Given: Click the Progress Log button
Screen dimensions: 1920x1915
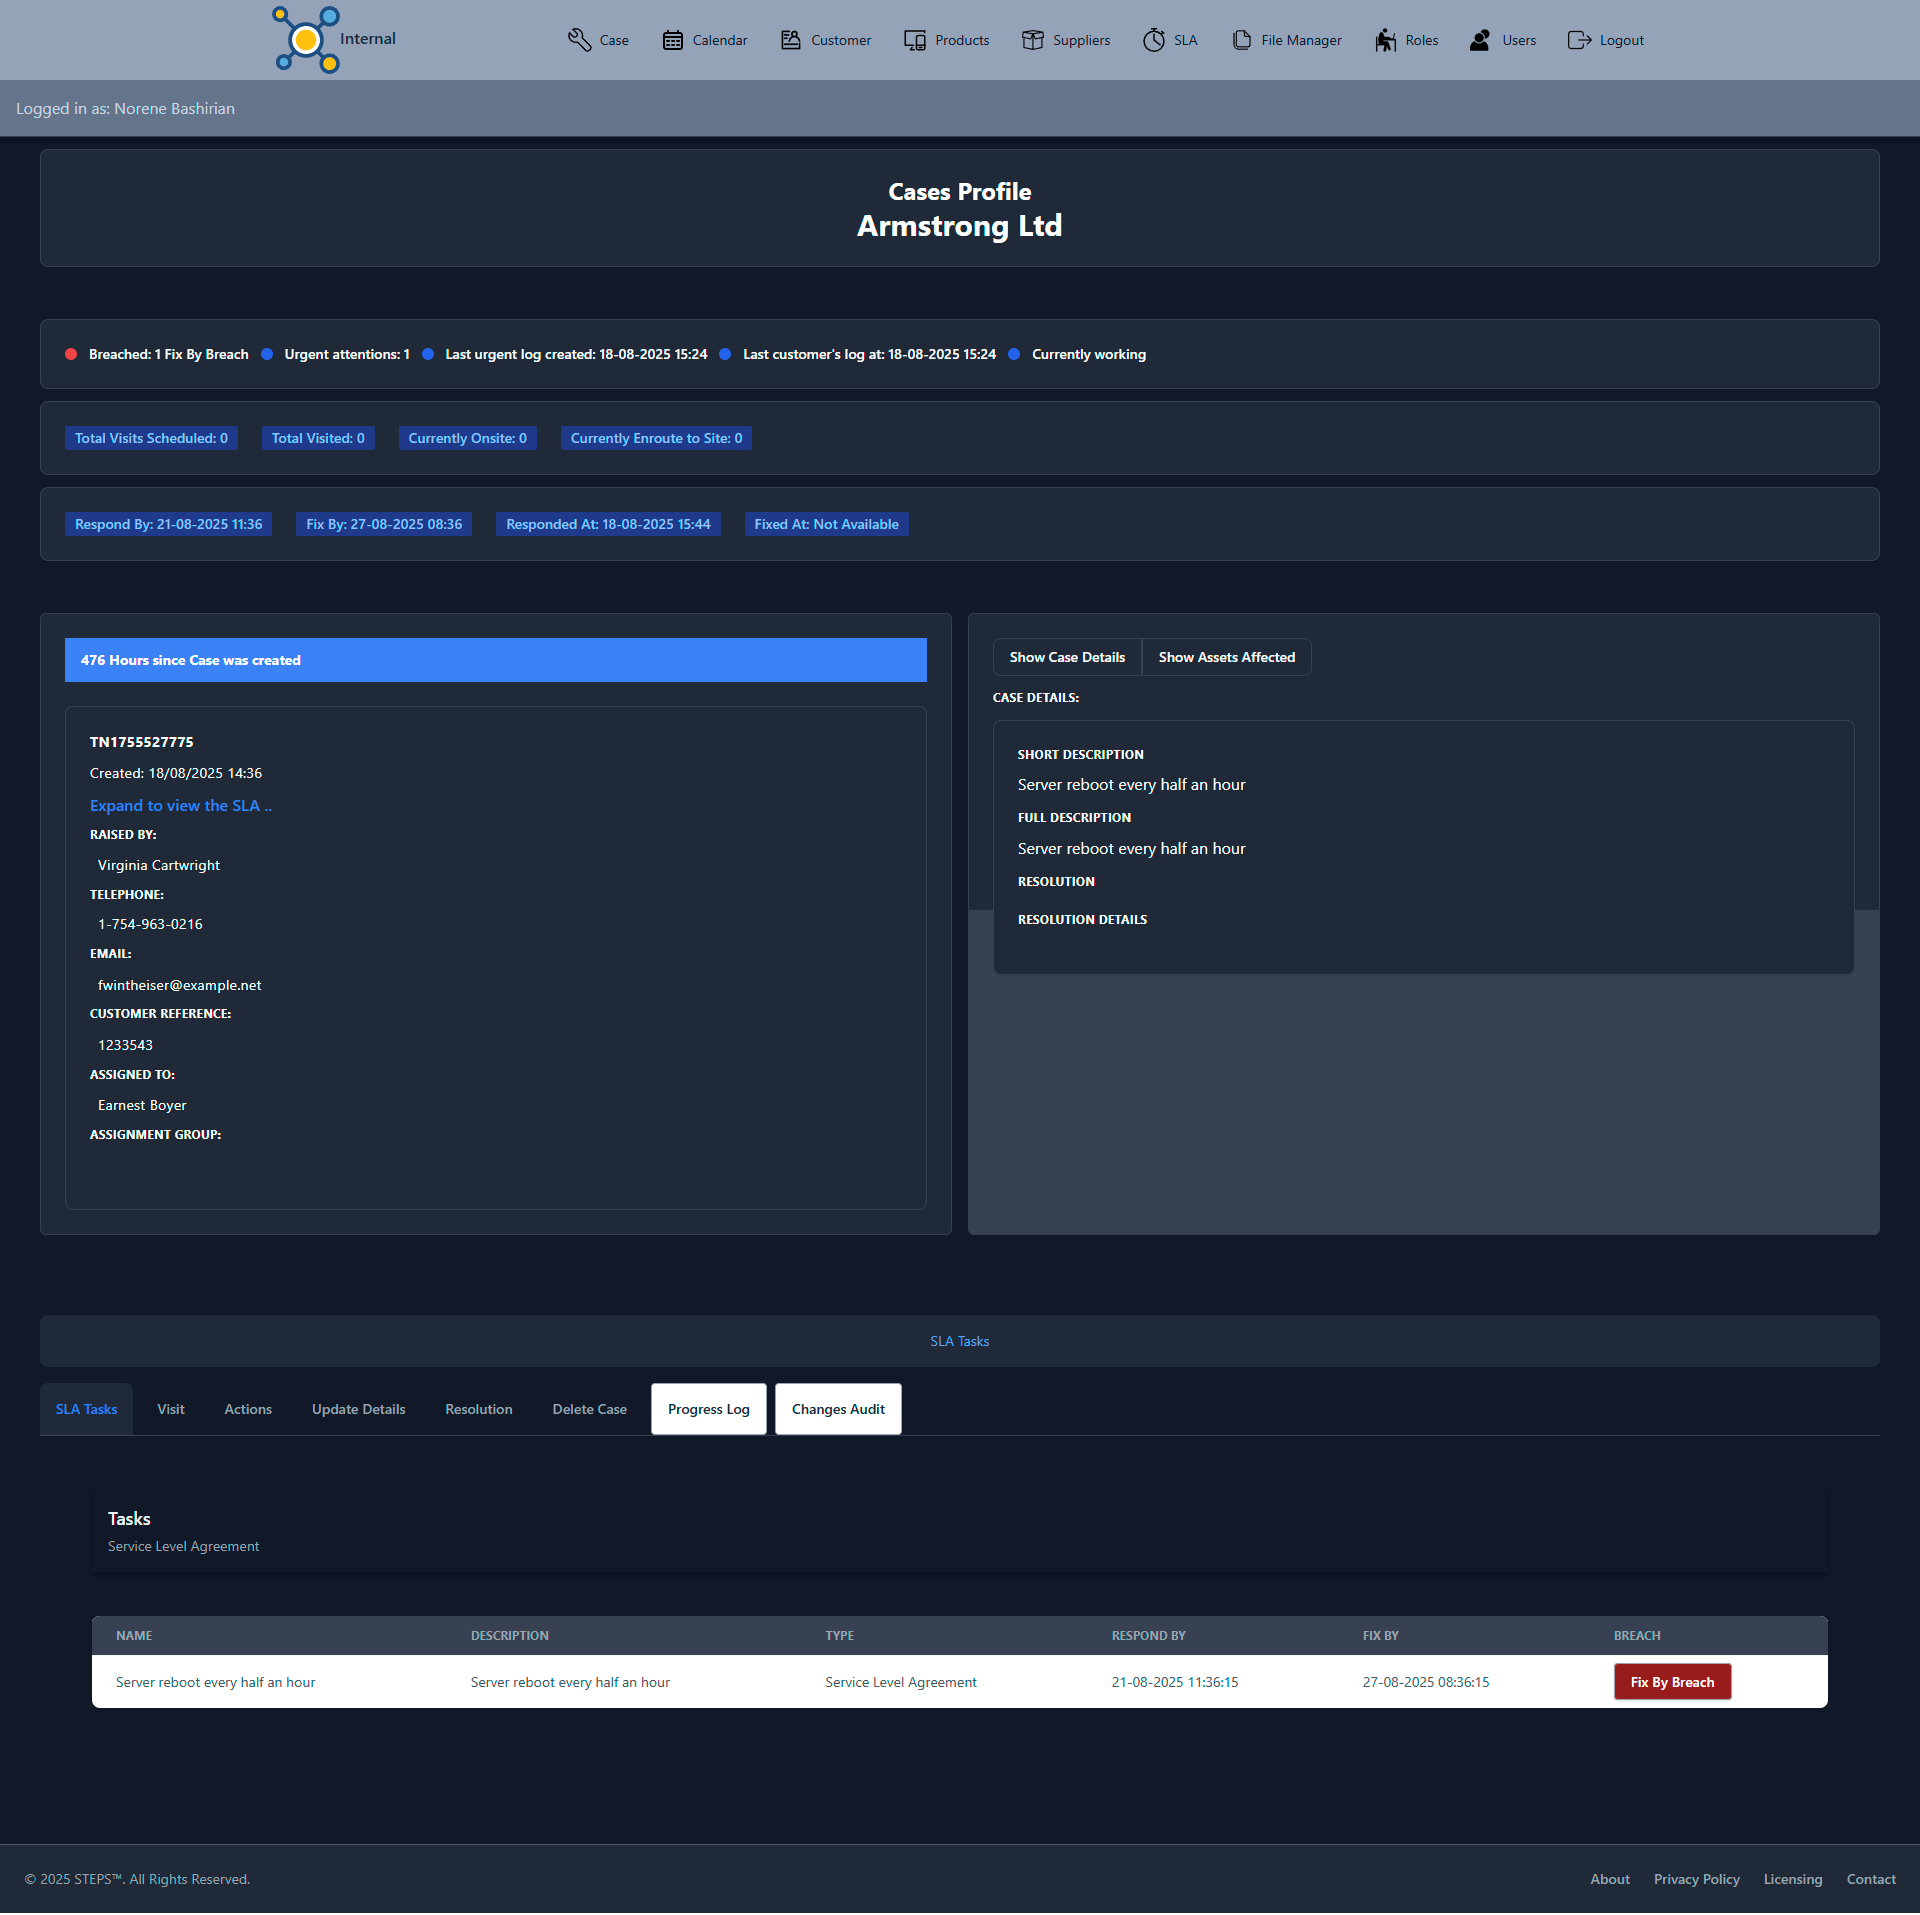Looking at the screenshot, I should 708,1409.
